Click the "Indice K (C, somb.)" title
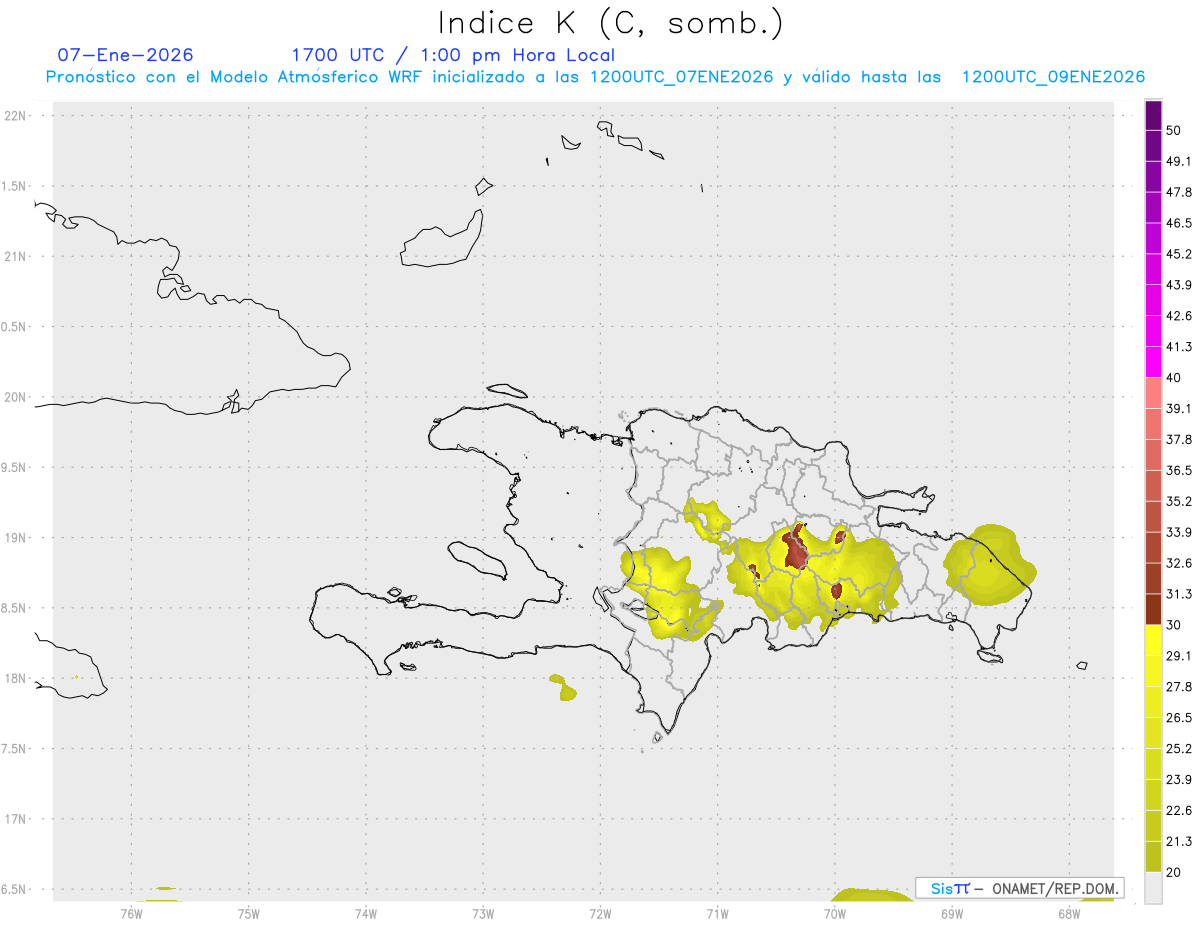This screenshot has height=927, width=1200. [x=611, y=24]
